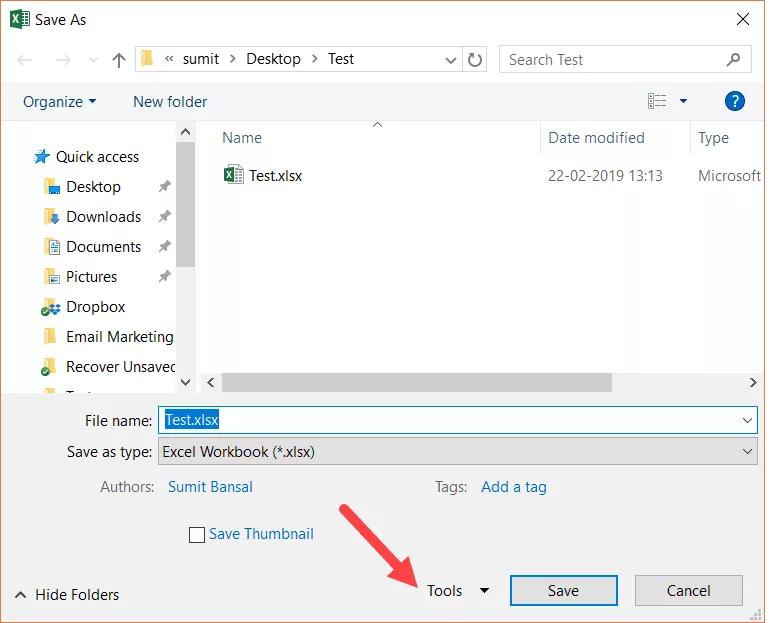This screenshot has width=781, height=623.
Task: Select the Test.xlsx file
Action: pos(275,176)
